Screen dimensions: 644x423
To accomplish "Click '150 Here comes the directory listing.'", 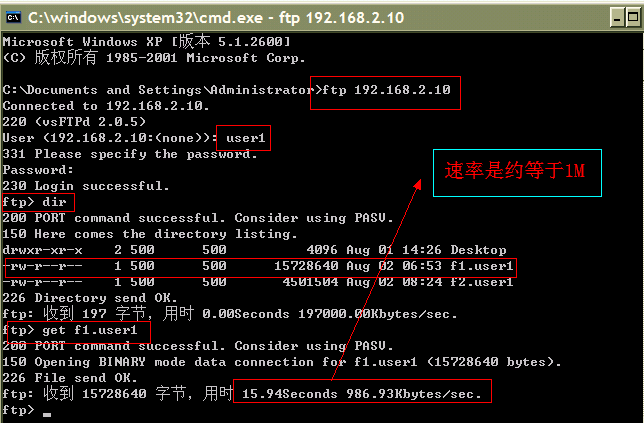I will coord(150,234).
